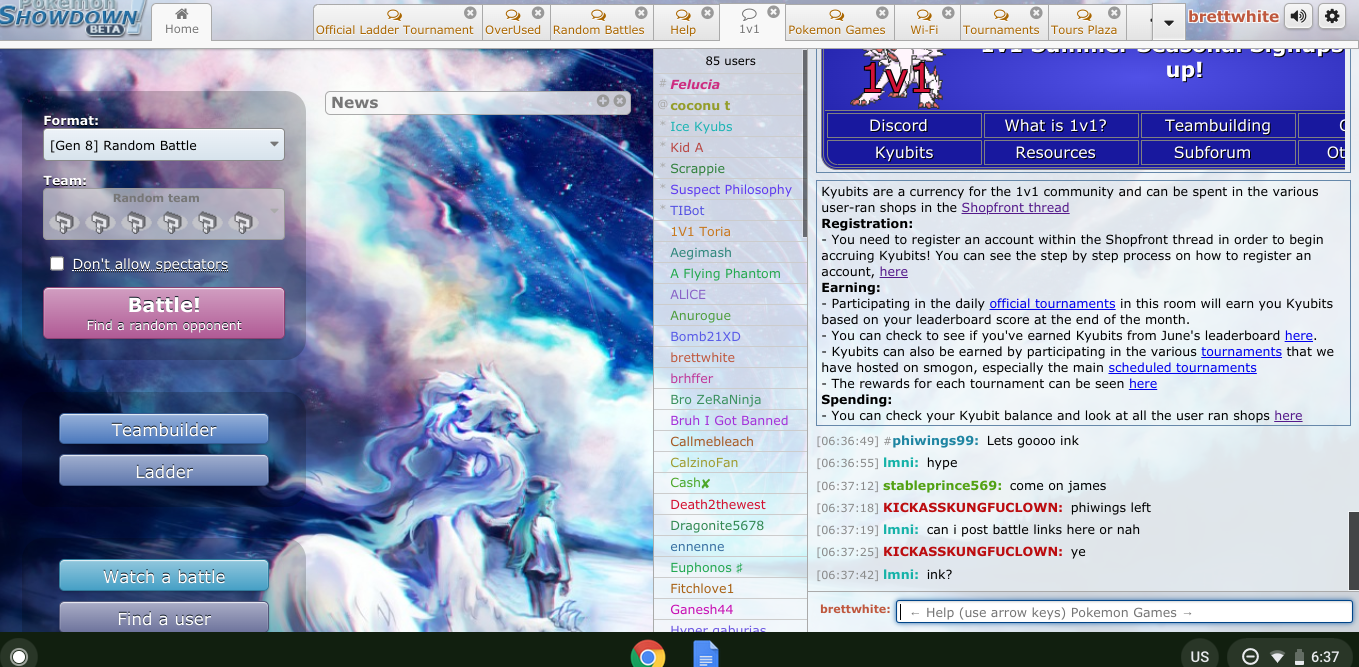1359x667 pixels.
Task: Switch to the Random Battles tab
Action: (x=598, y=22)
